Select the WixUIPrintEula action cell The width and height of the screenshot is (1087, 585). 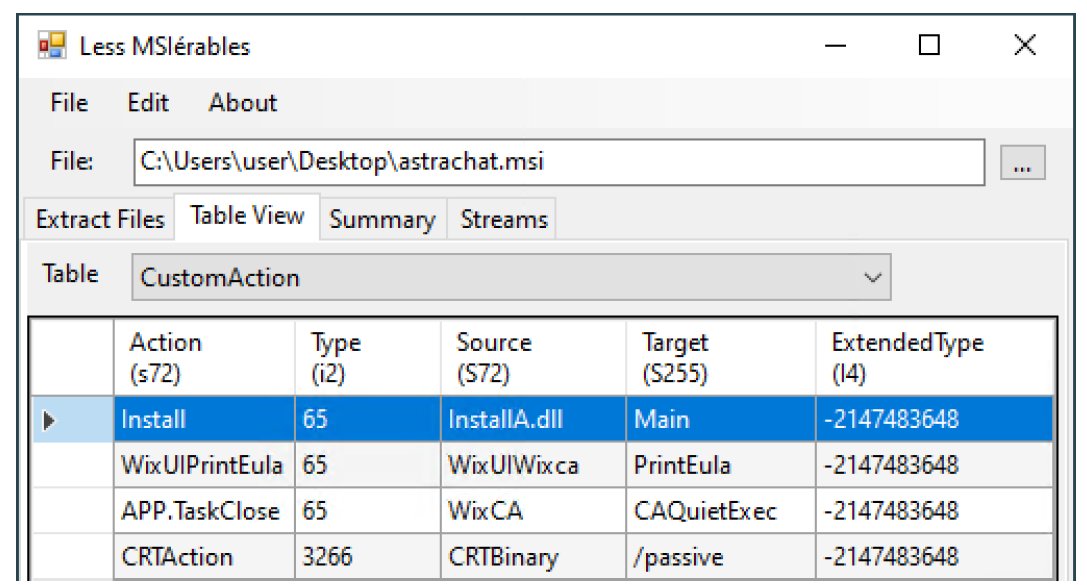click(203, 466)
